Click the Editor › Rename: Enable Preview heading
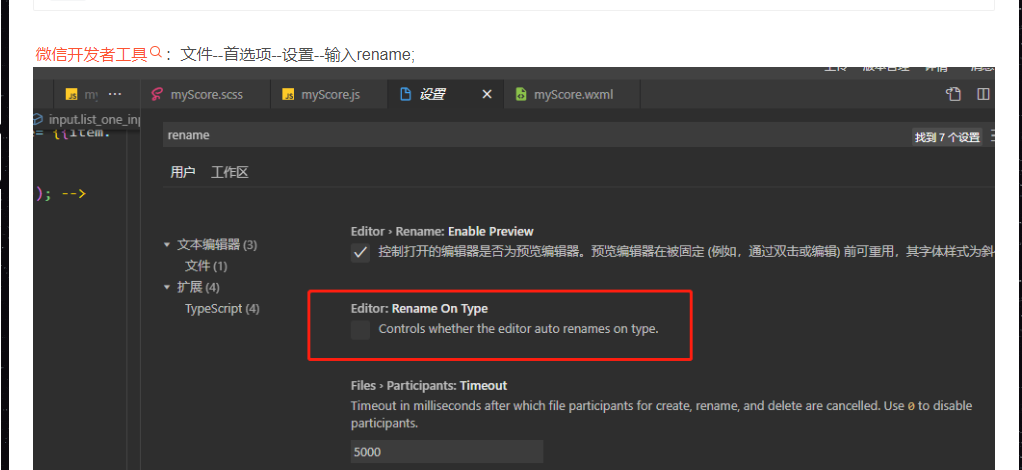The height and width of the screenshot is (470, 1022). click(x=442, y=231)
